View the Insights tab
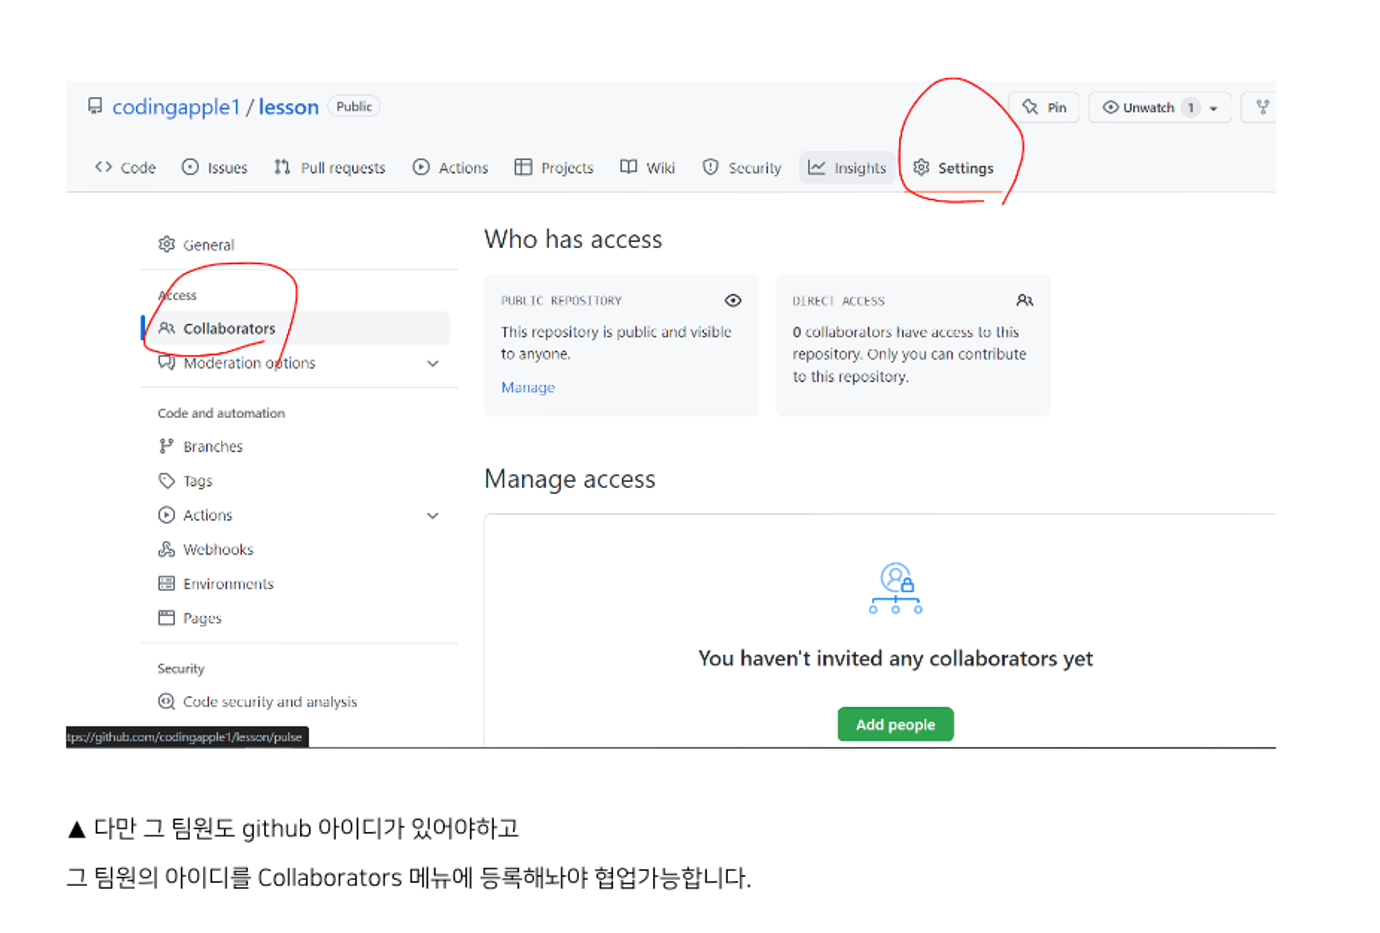The width and height of the screenshot is (1380, 933). point(847,168)
